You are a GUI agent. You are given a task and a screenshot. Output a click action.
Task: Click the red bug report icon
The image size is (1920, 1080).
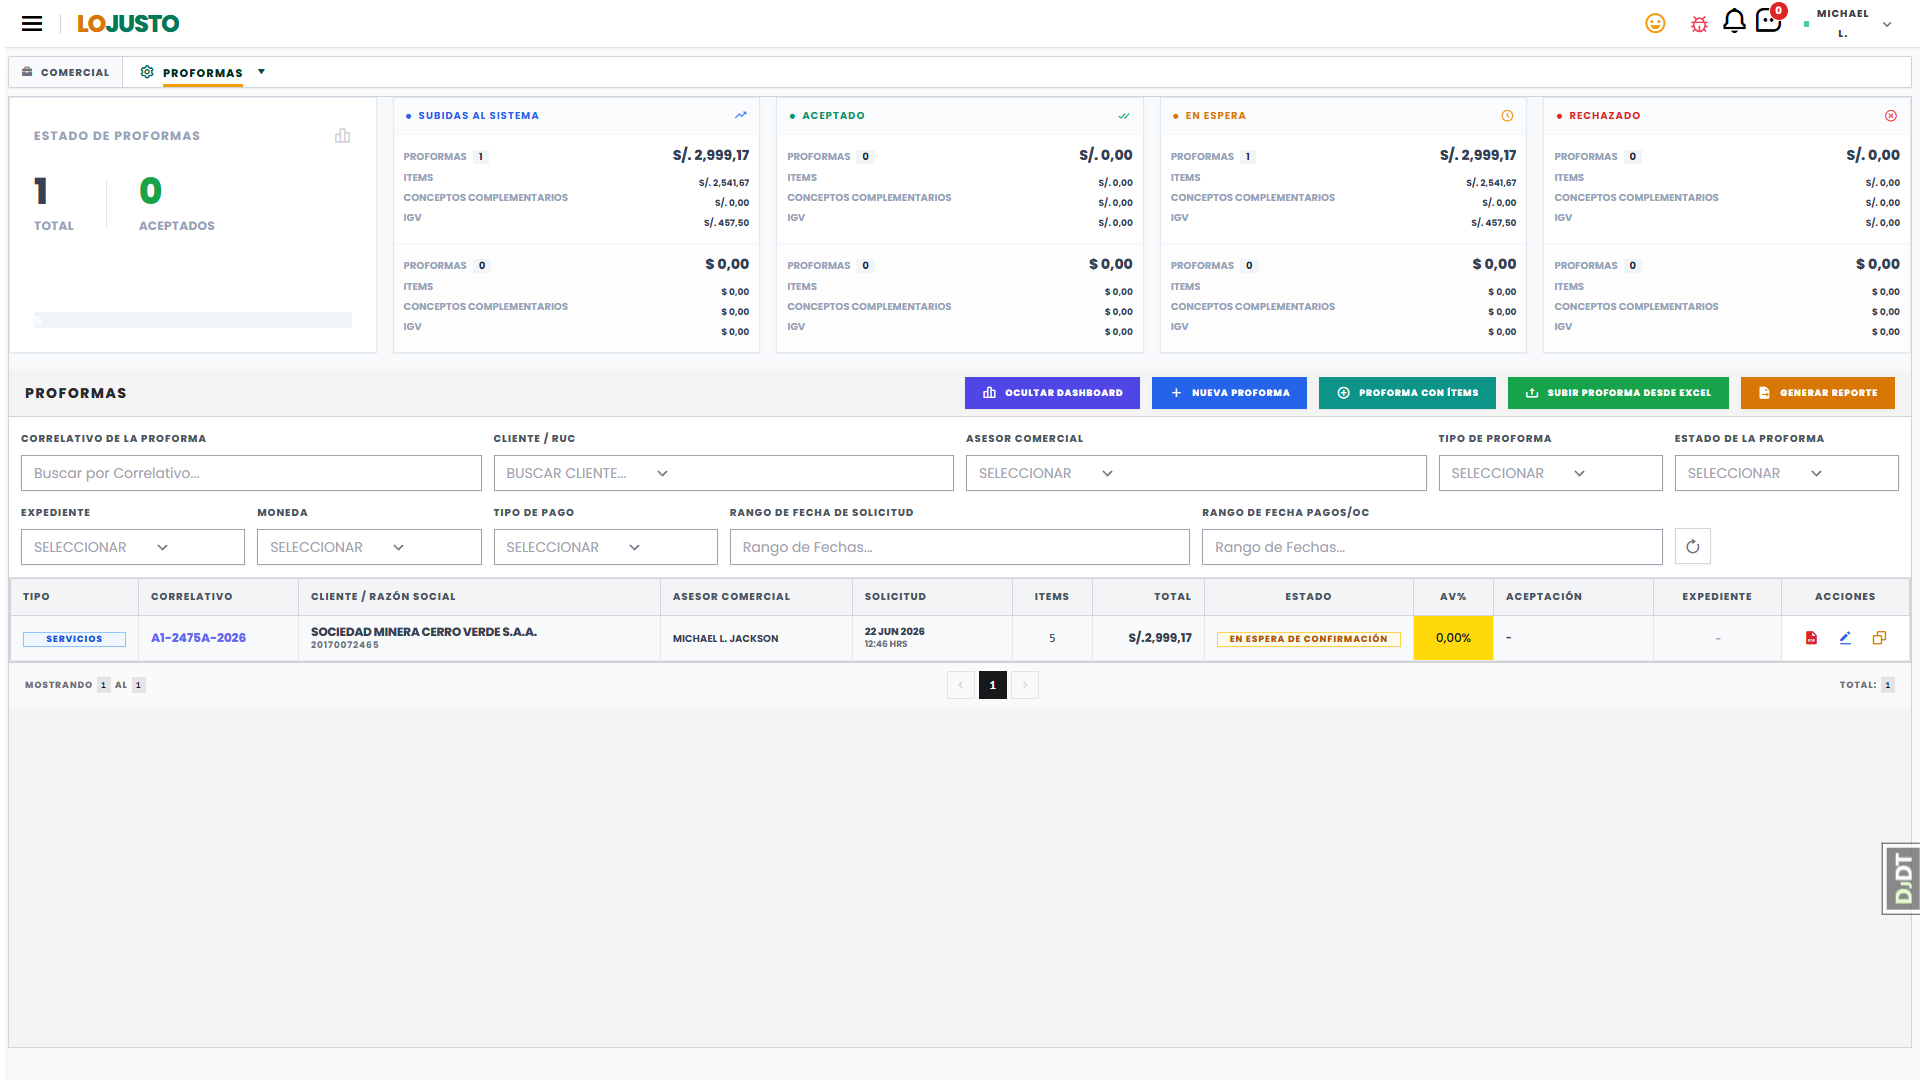tap(1699, 24)
